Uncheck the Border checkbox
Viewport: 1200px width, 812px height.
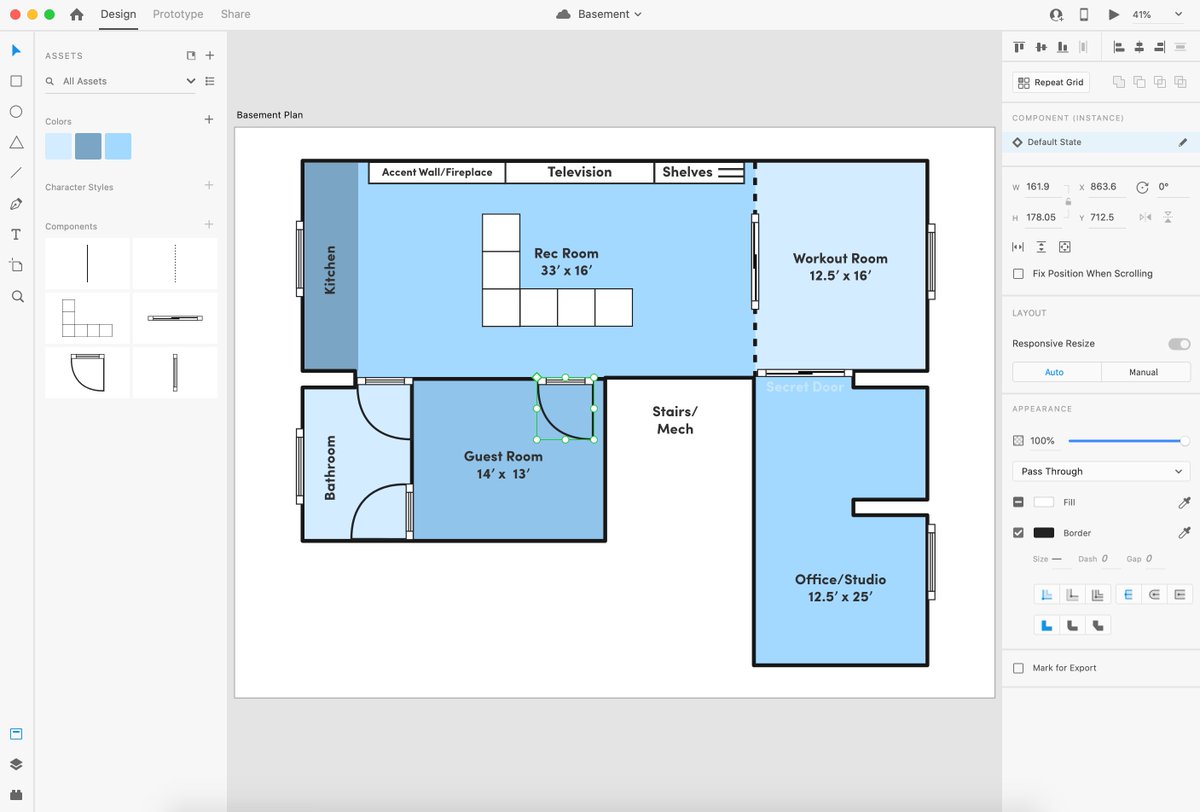point(1018,533)
